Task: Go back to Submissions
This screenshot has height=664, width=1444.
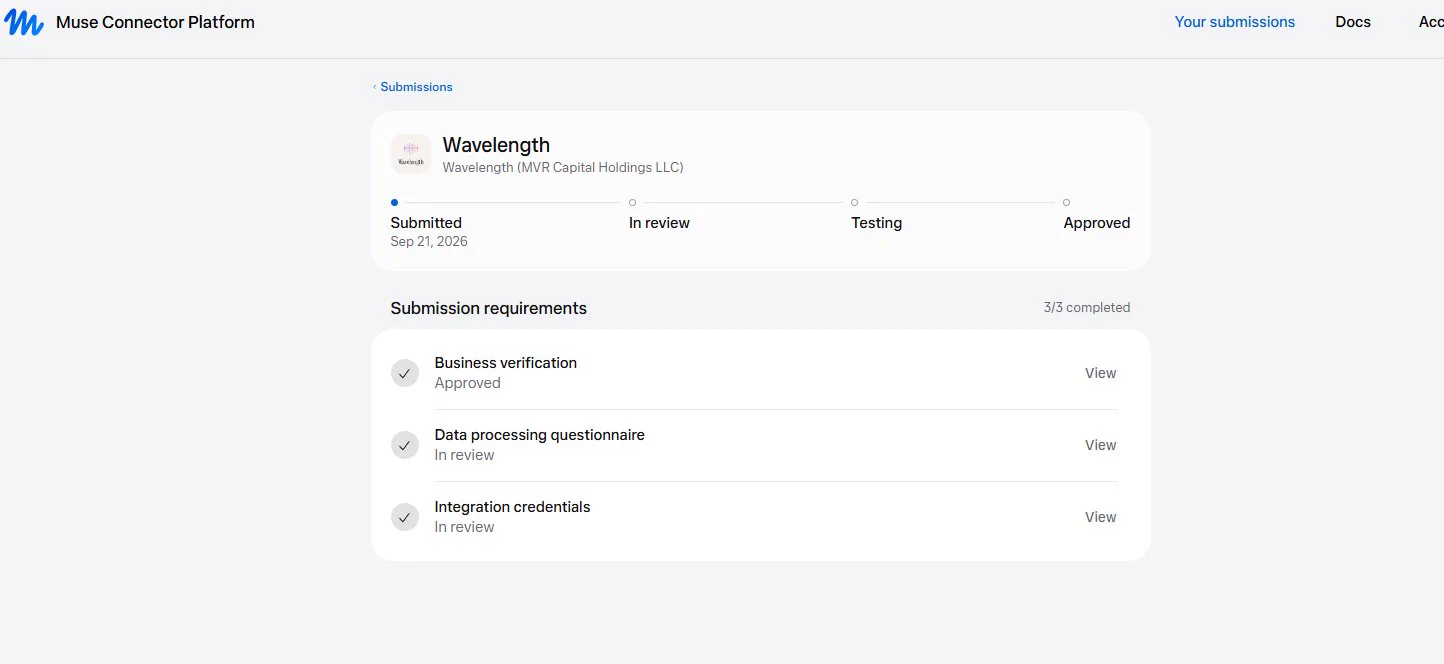Action: click(413, 87)
